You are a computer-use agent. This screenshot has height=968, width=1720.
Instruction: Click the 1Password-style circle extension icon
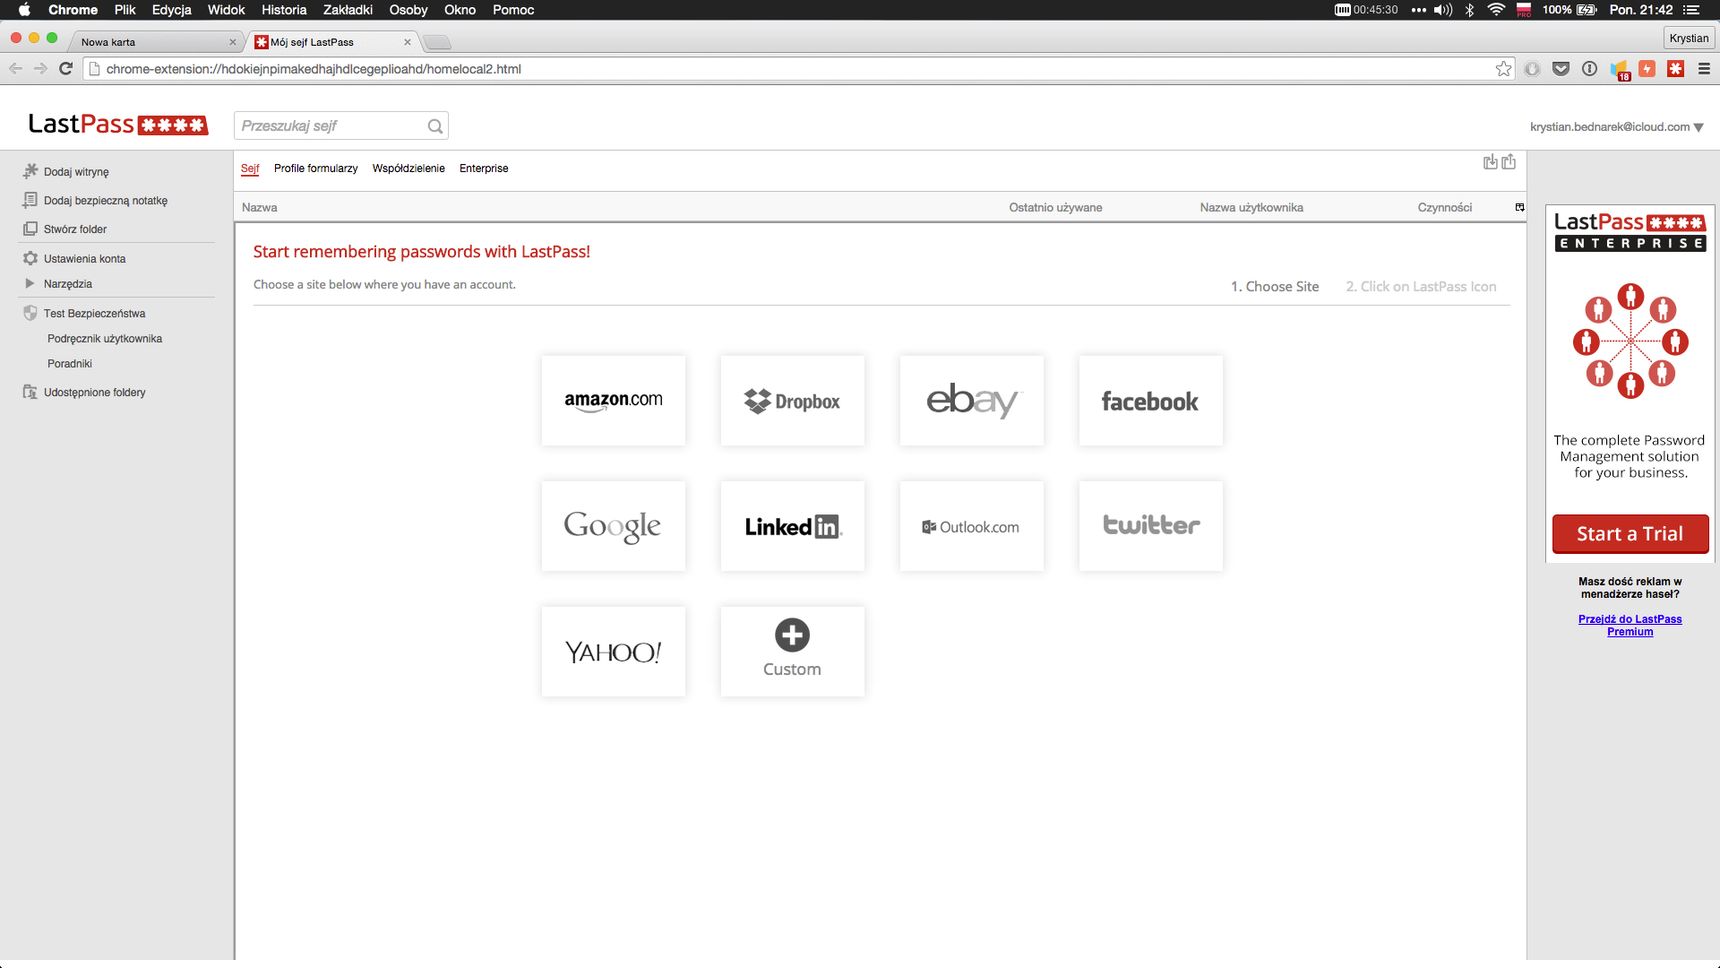coord(1589,69)
